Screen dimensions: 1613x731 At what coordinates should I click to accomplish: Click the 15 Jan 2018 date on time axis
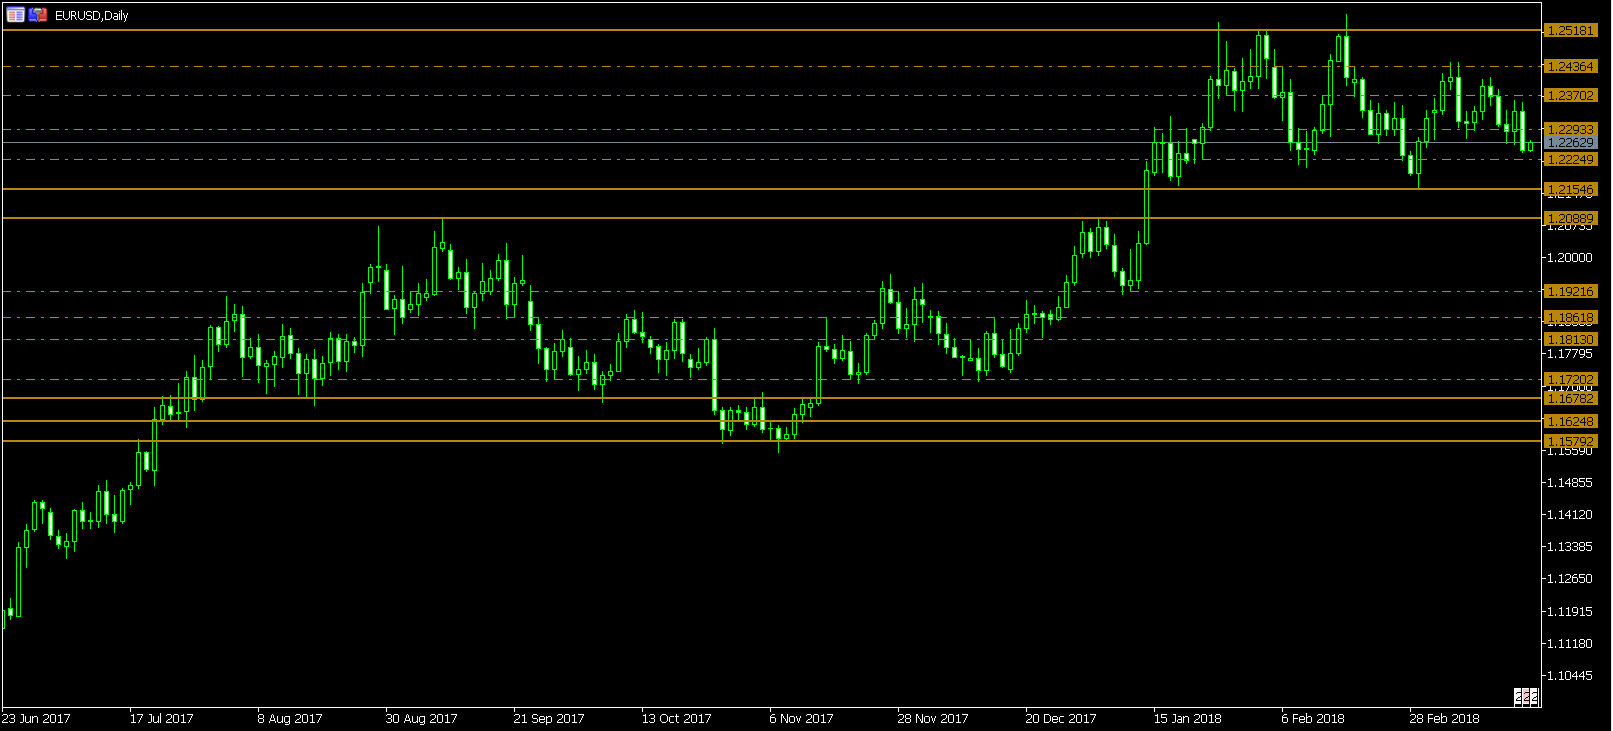tap(1187, 719)
